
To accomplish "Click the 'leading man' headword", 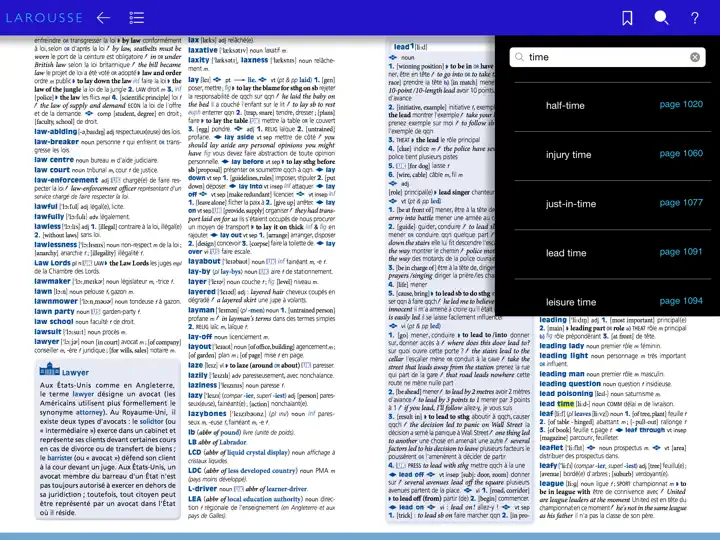I will tap(562, 374).
